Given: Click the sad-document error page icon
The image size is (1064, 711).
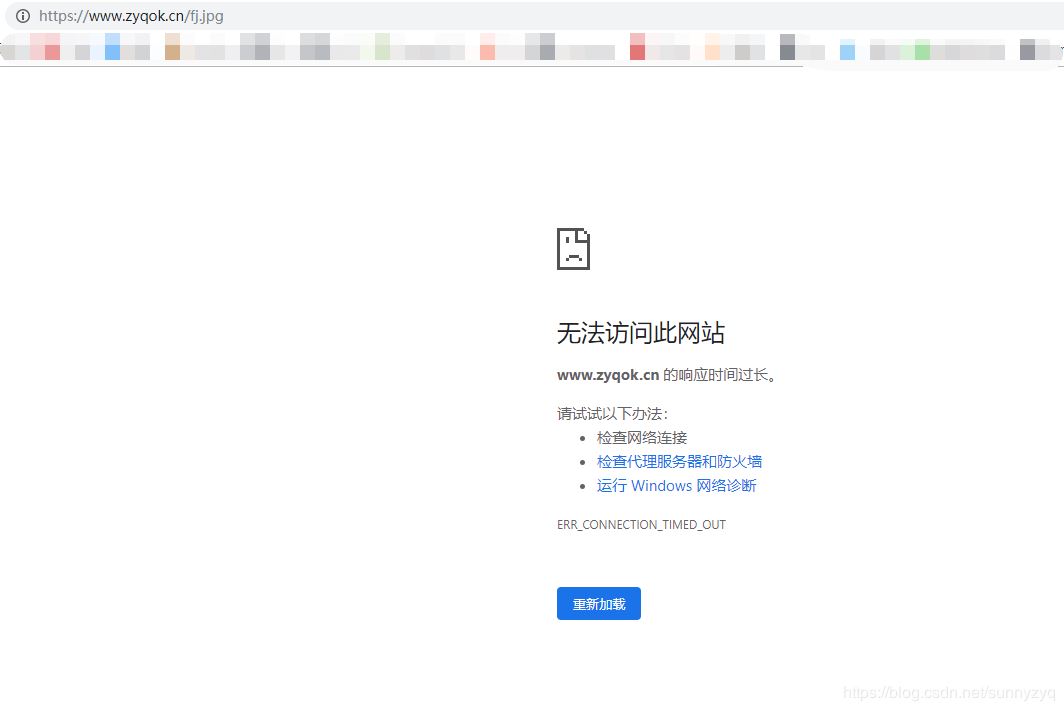Looking at the screenshot, I should click(572, 249).
